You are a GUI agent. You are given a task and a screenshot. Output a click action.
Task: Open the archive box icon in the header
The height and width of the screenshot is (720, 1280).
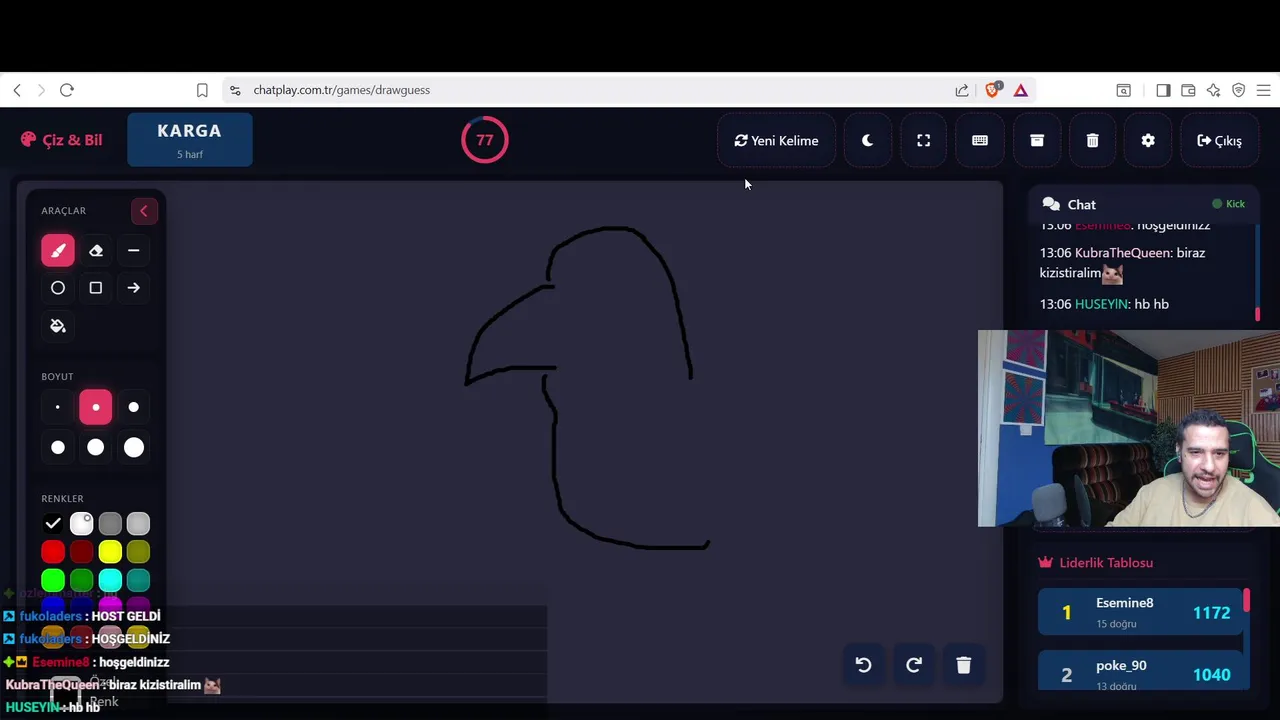tap(1037, 141)
